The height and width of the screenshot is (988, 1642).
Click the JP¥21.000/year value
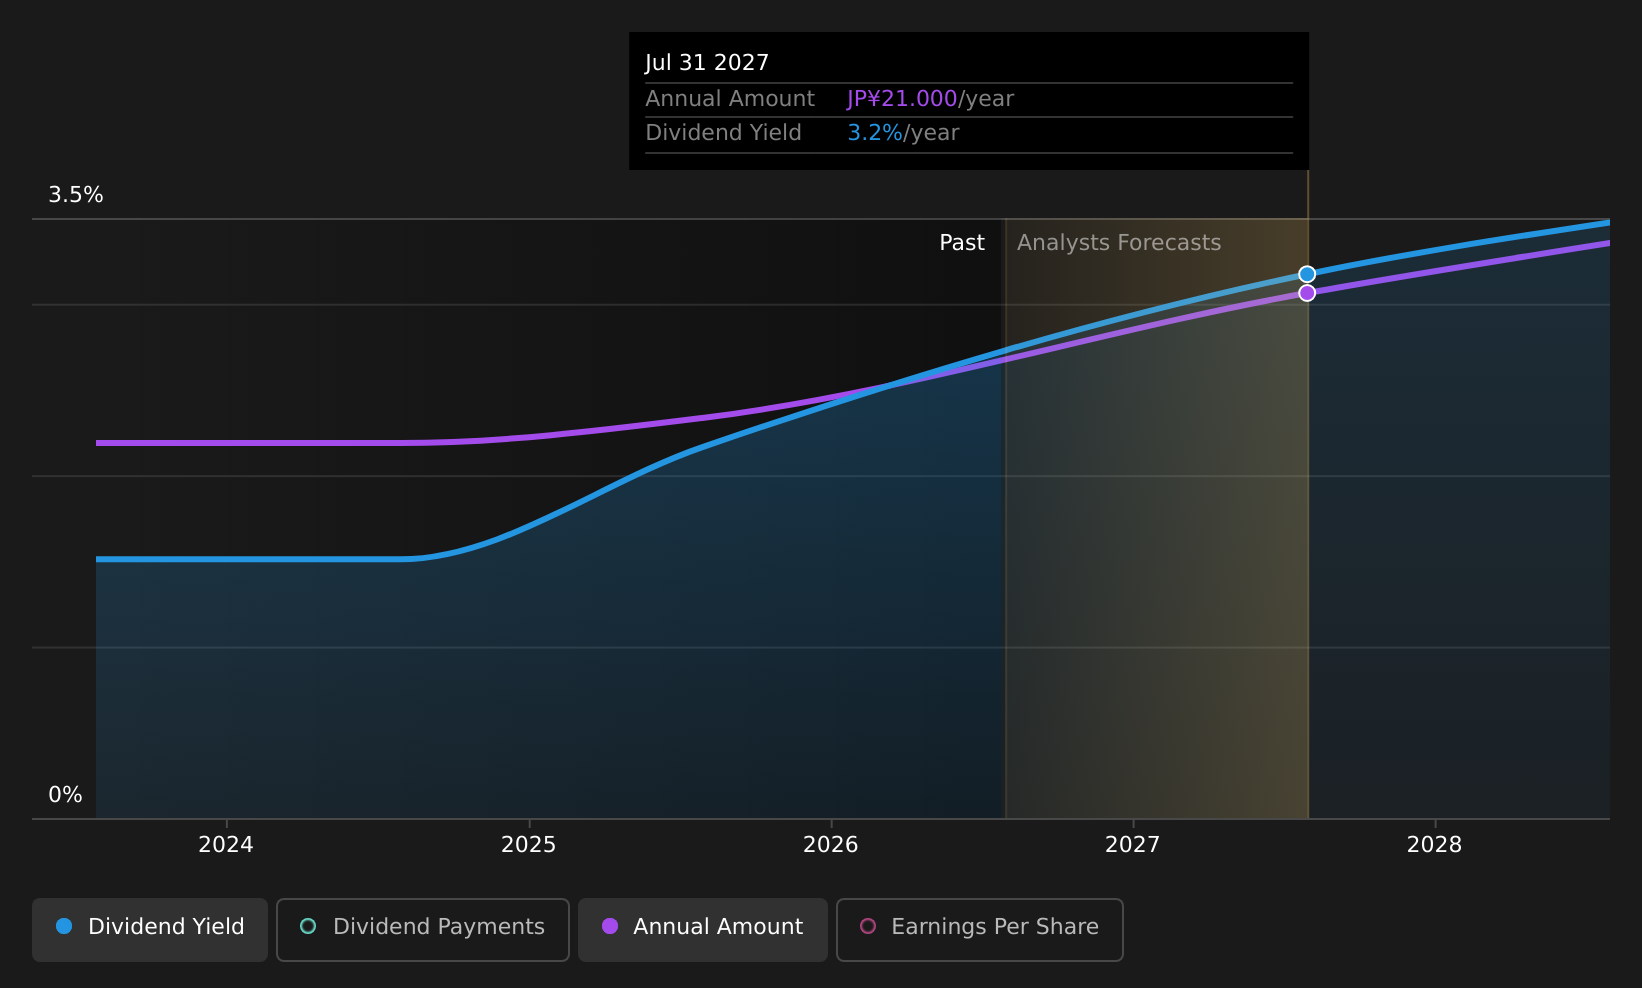[x=930, y=99]
